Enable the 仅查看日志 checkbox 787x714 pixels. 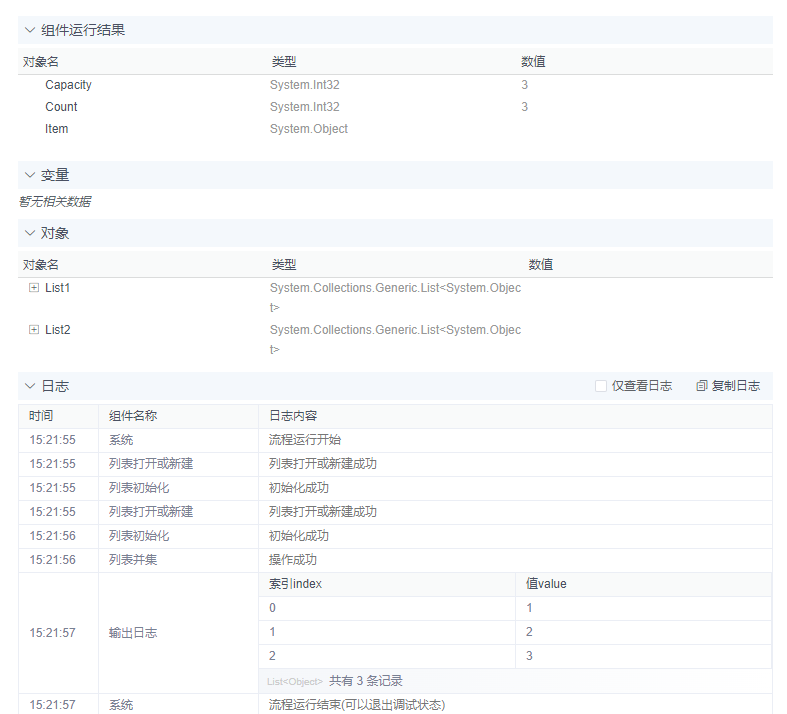(601, 386)
